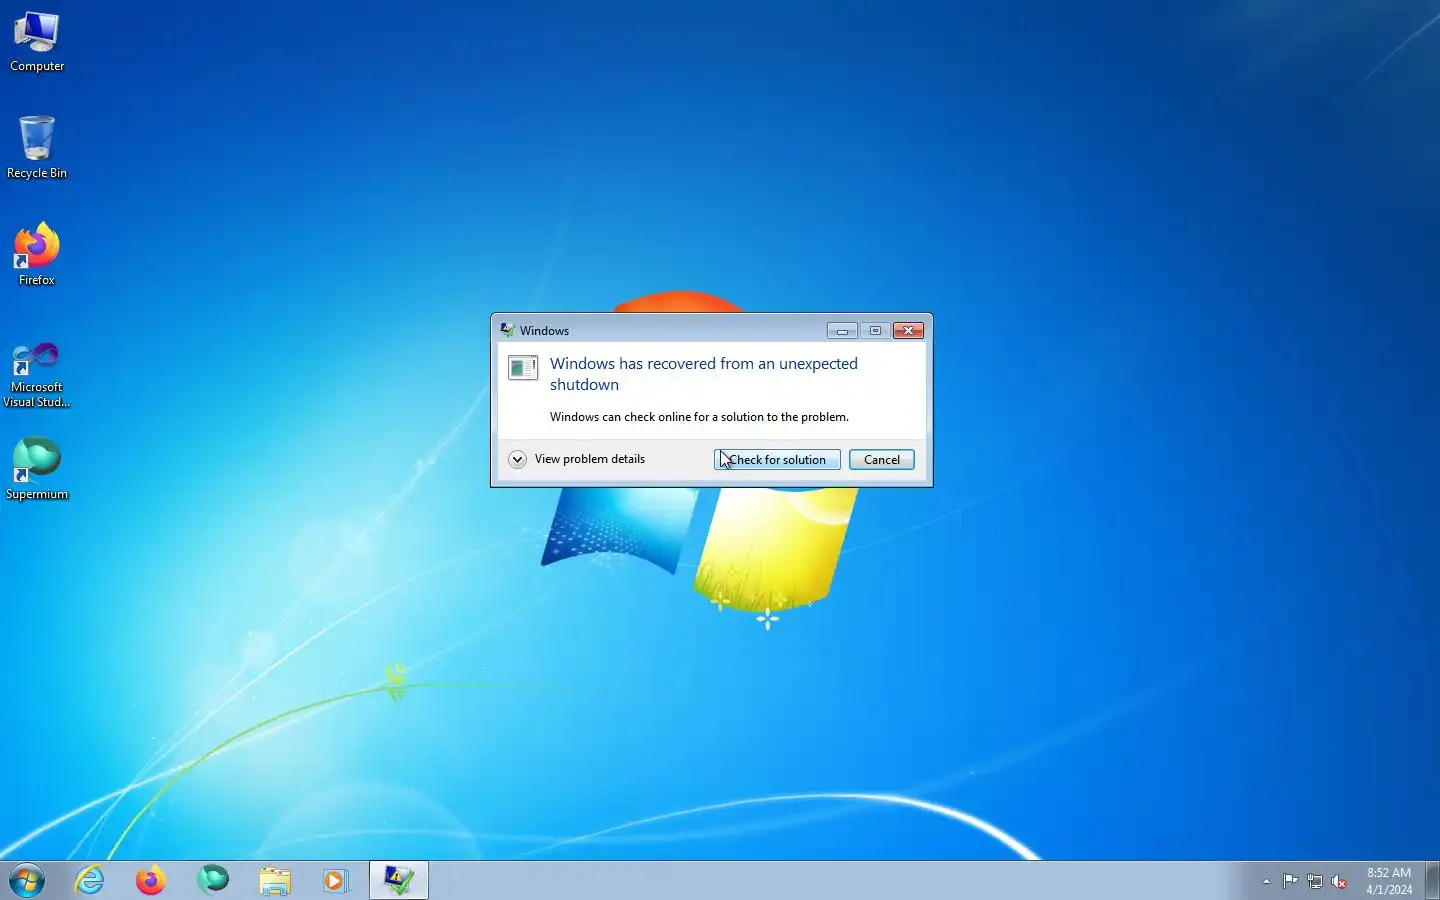Click the 'Windows can check online' message text
The width and height of the screenshot is (1440, 900).
[699, 417]
